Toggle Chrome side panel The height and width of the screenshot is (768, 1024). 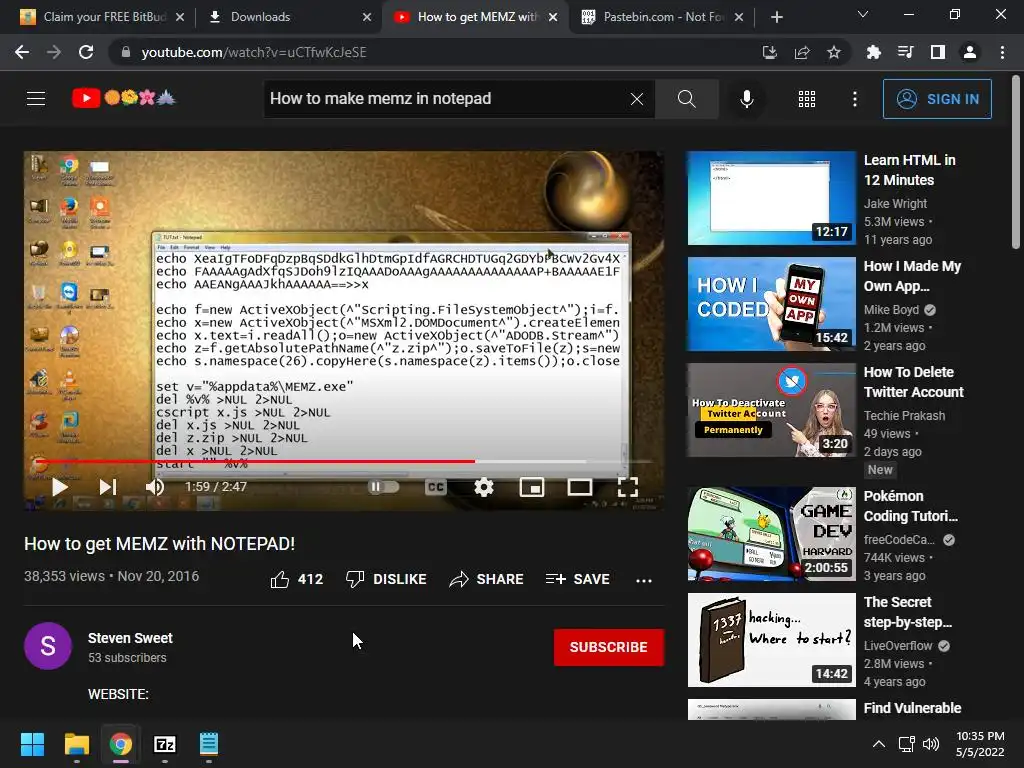coord(938,52)
